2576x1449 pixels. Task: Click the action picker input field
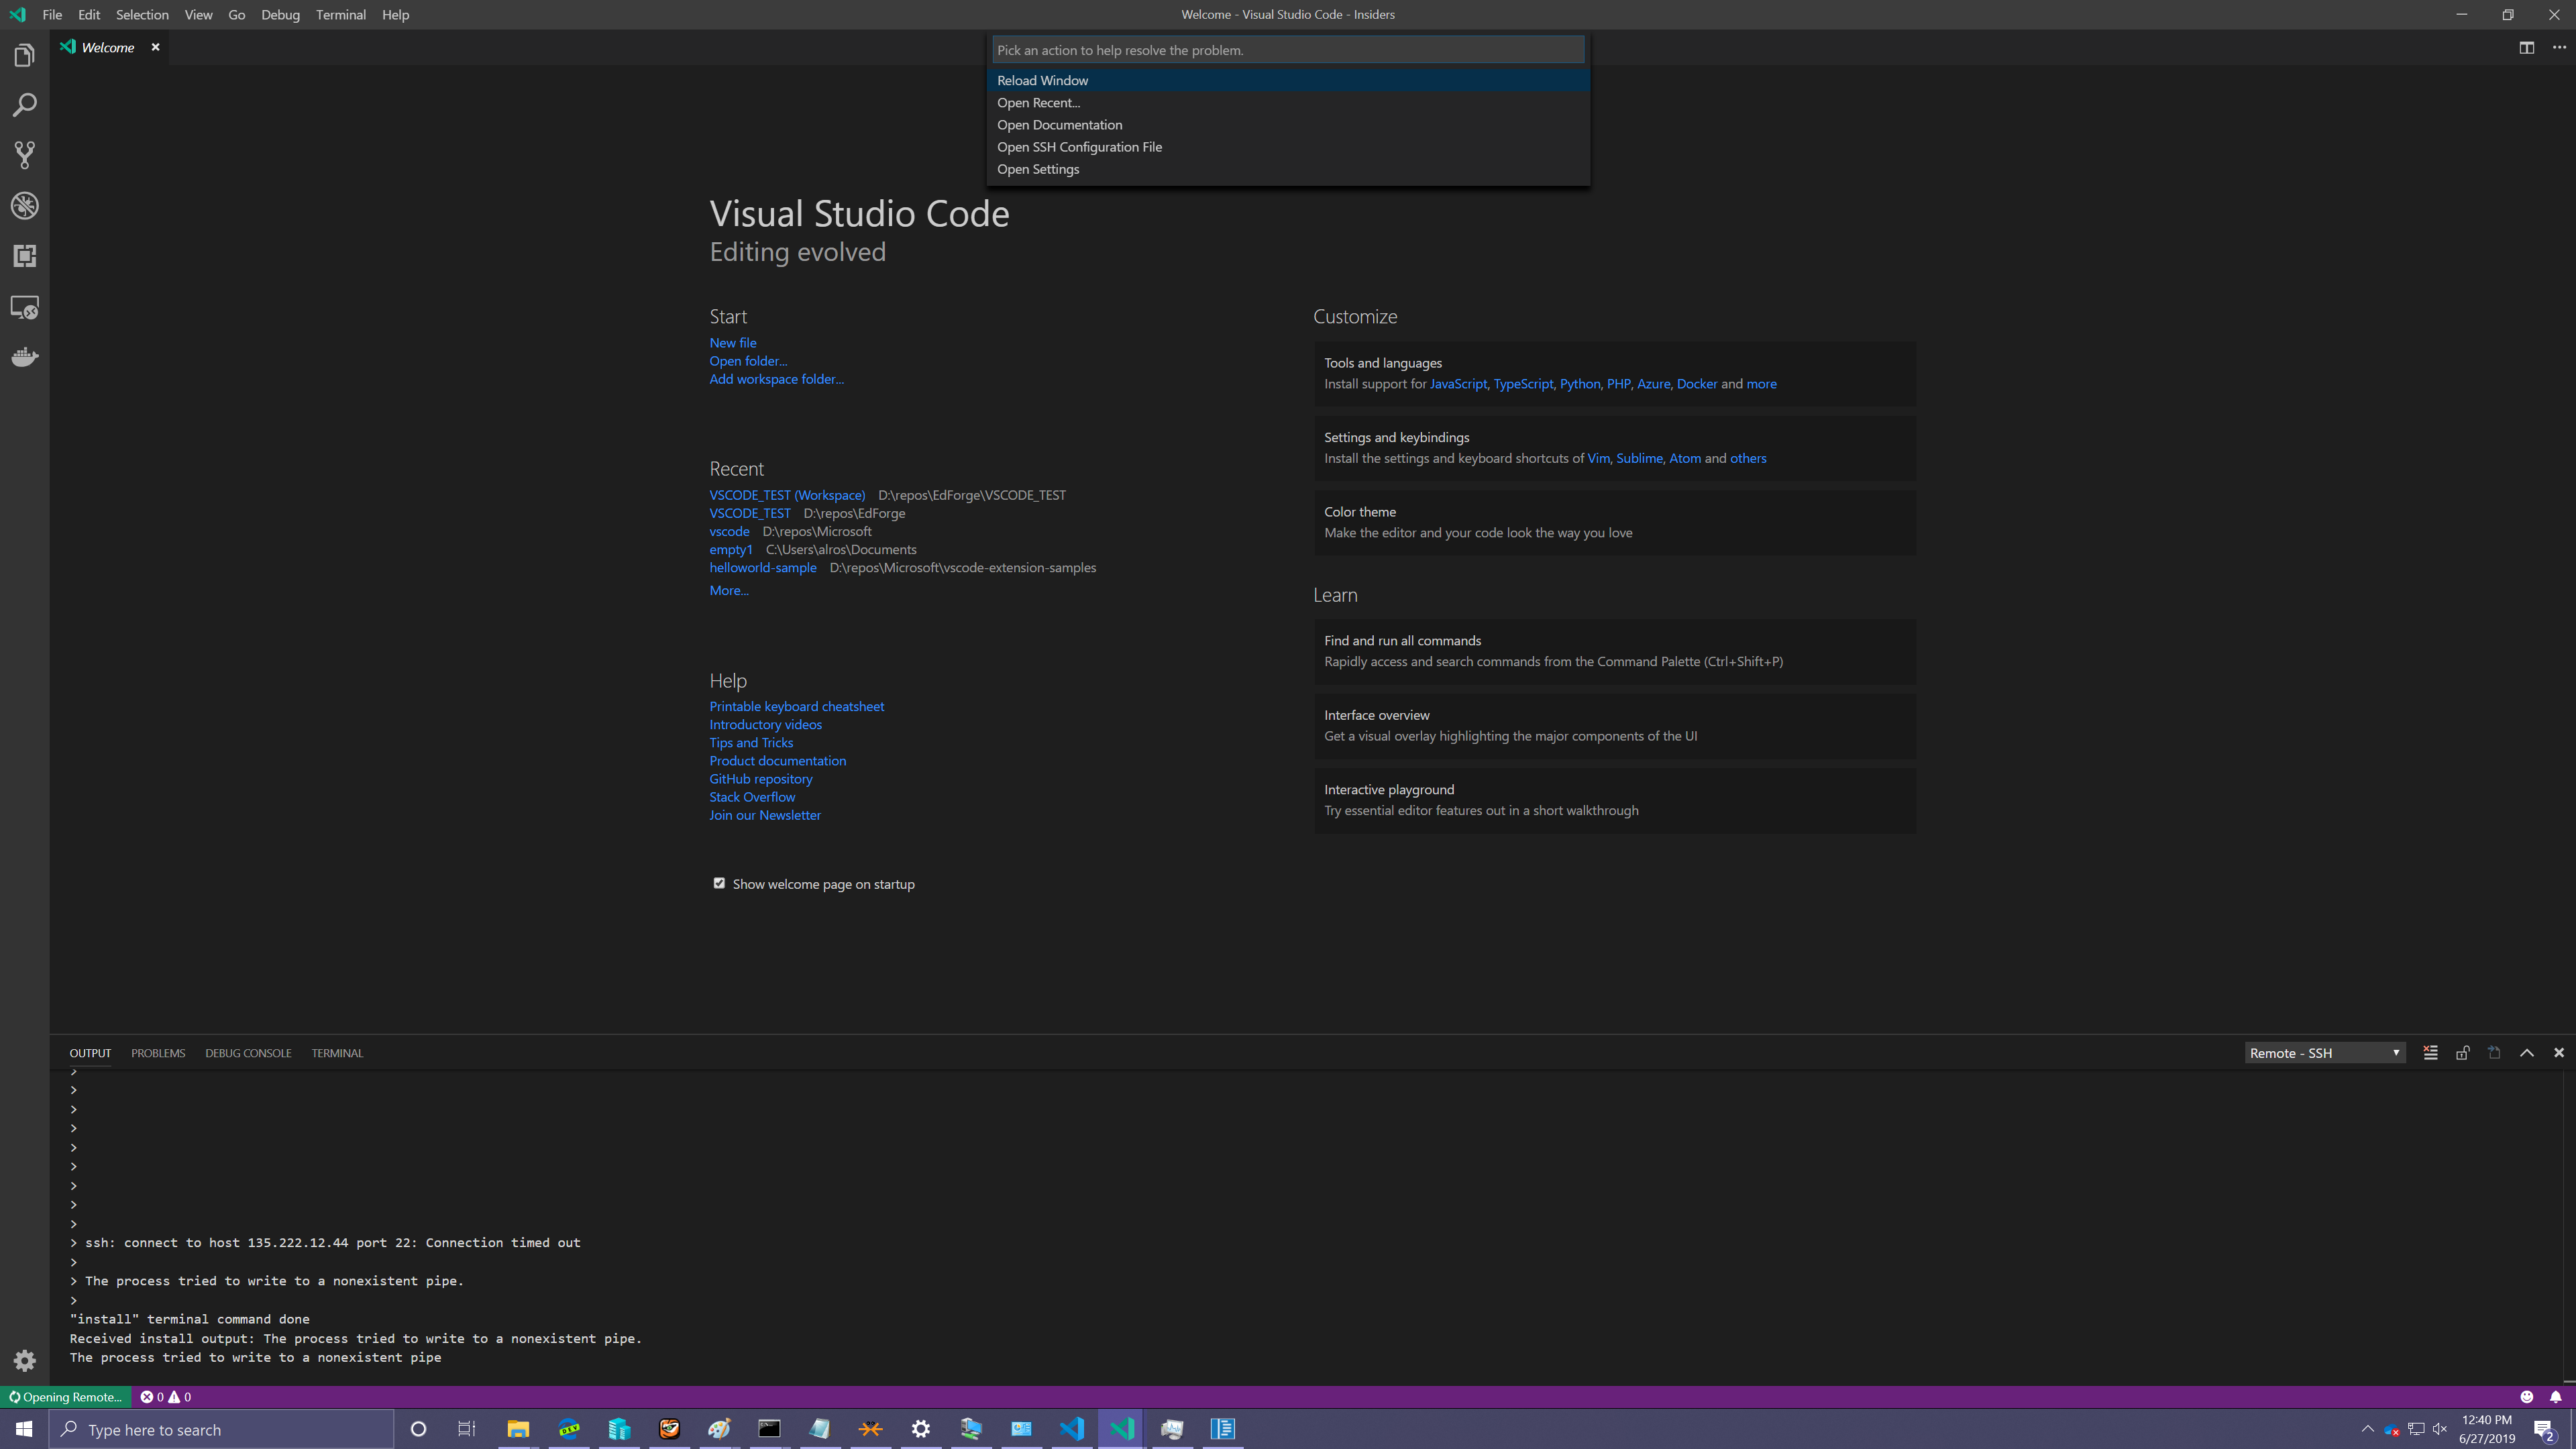coord(1287,50)
